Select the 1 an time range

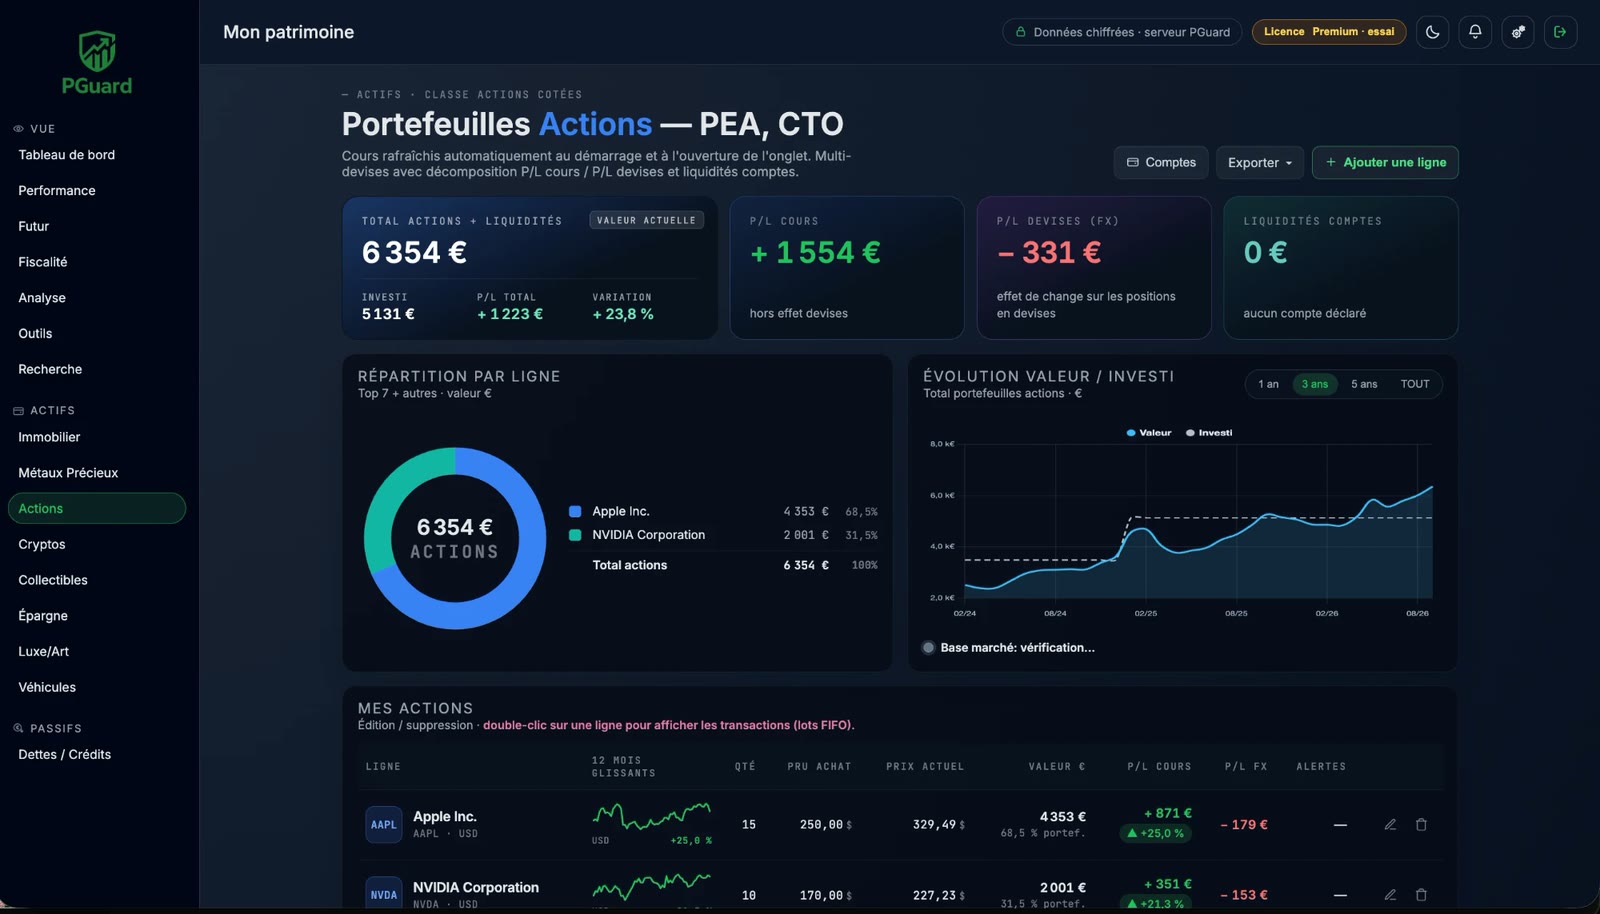click(1268, 384)
